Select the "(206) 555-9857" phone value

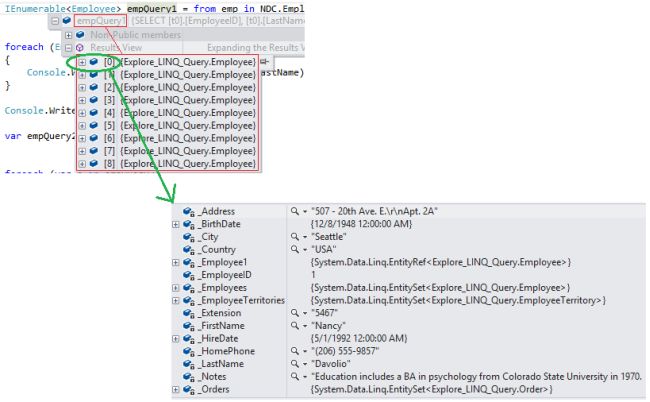point(345,351)
